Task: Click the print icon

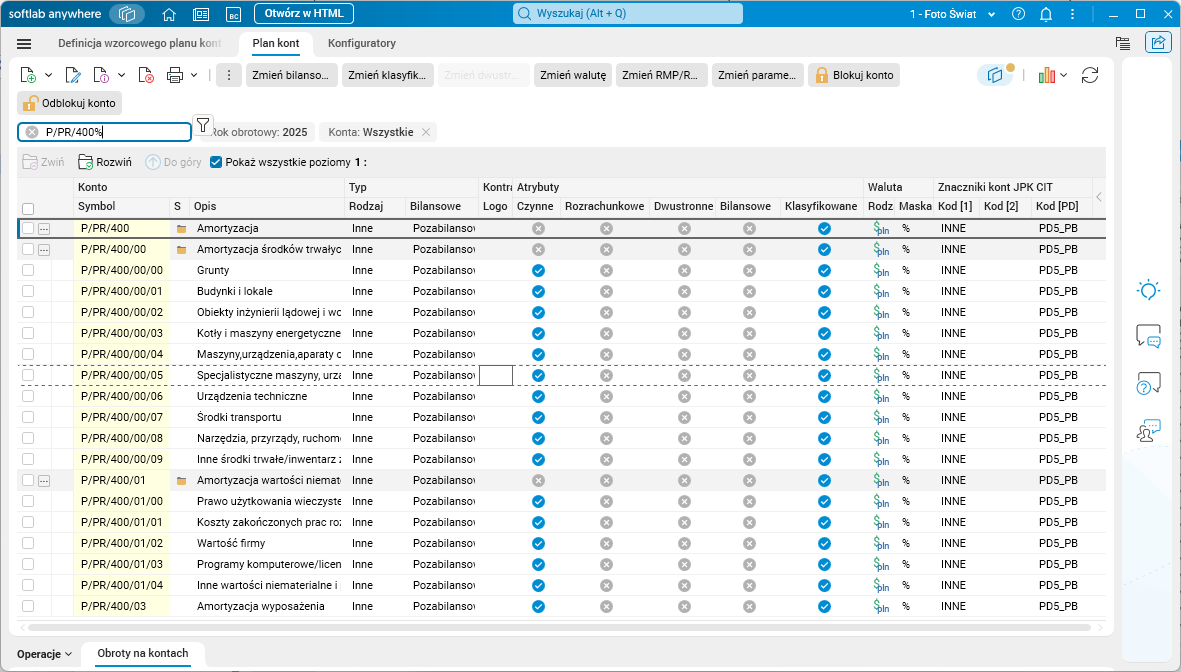Action: point(175,76)
